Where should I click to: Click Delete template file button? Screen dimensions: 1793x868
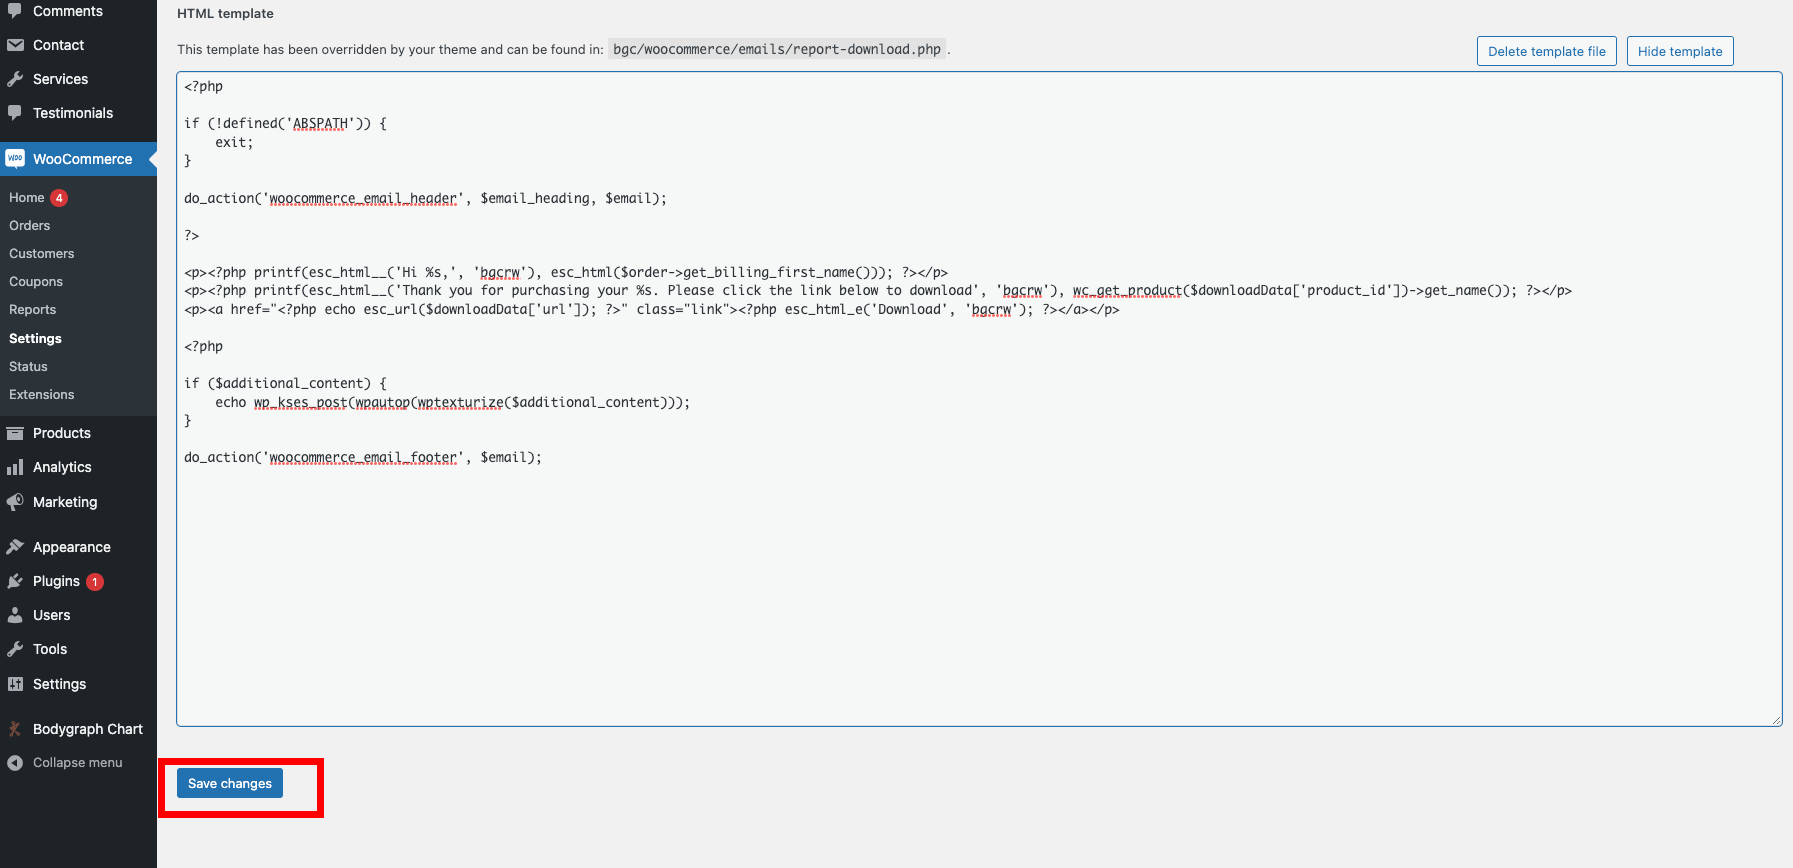tap(1547, 51)
